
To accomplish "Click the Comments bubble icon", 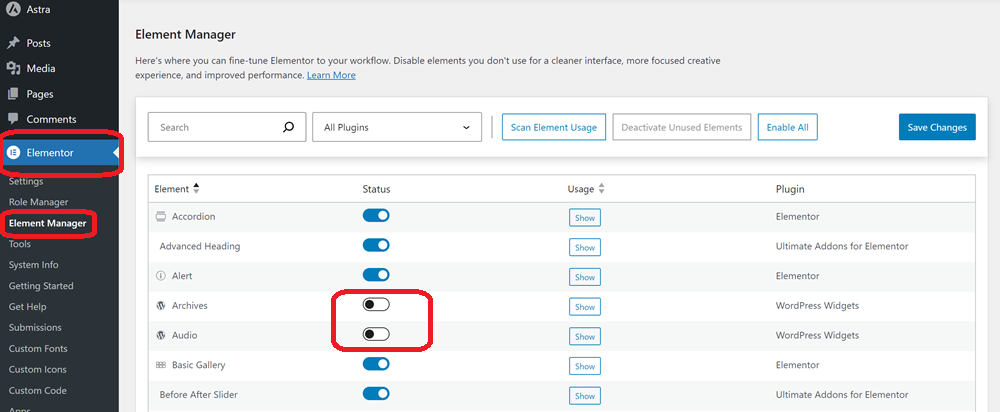I will coord(13,119).
